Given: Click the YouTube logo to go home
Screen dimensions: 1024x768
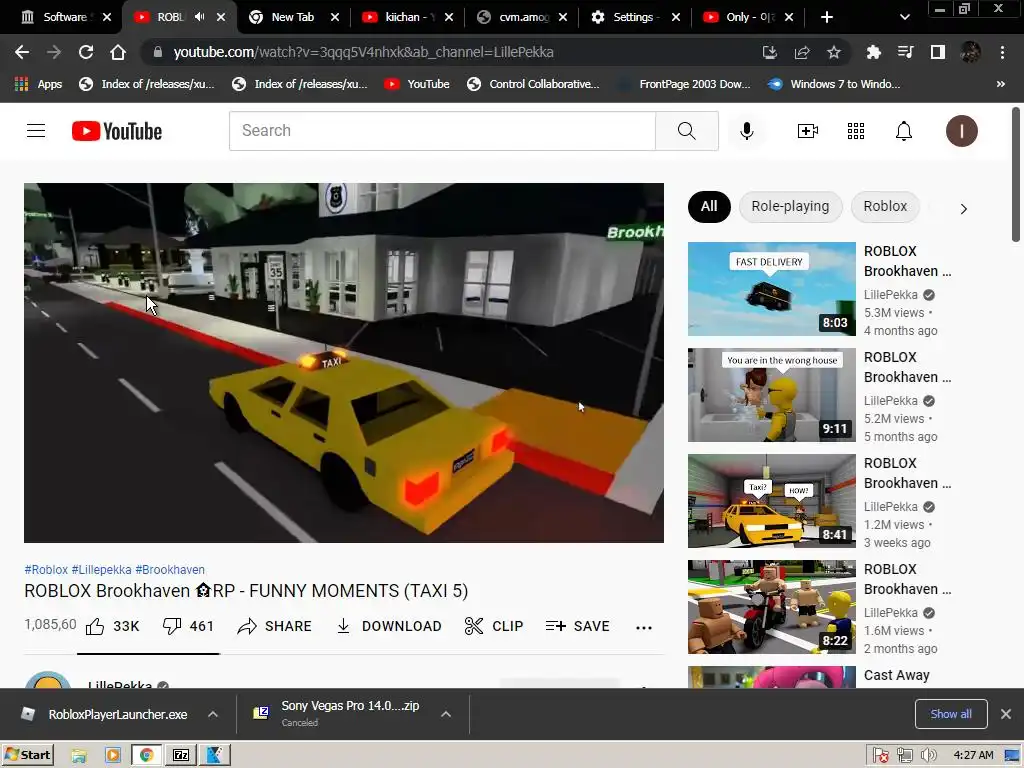Looking at the screenshot, I should pos(117,131).
